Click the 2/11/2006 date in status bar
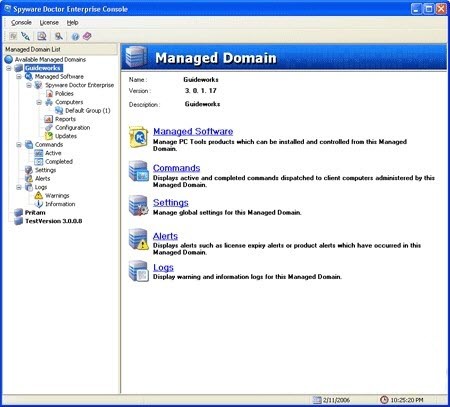450x407 pixels. [336, 400]
